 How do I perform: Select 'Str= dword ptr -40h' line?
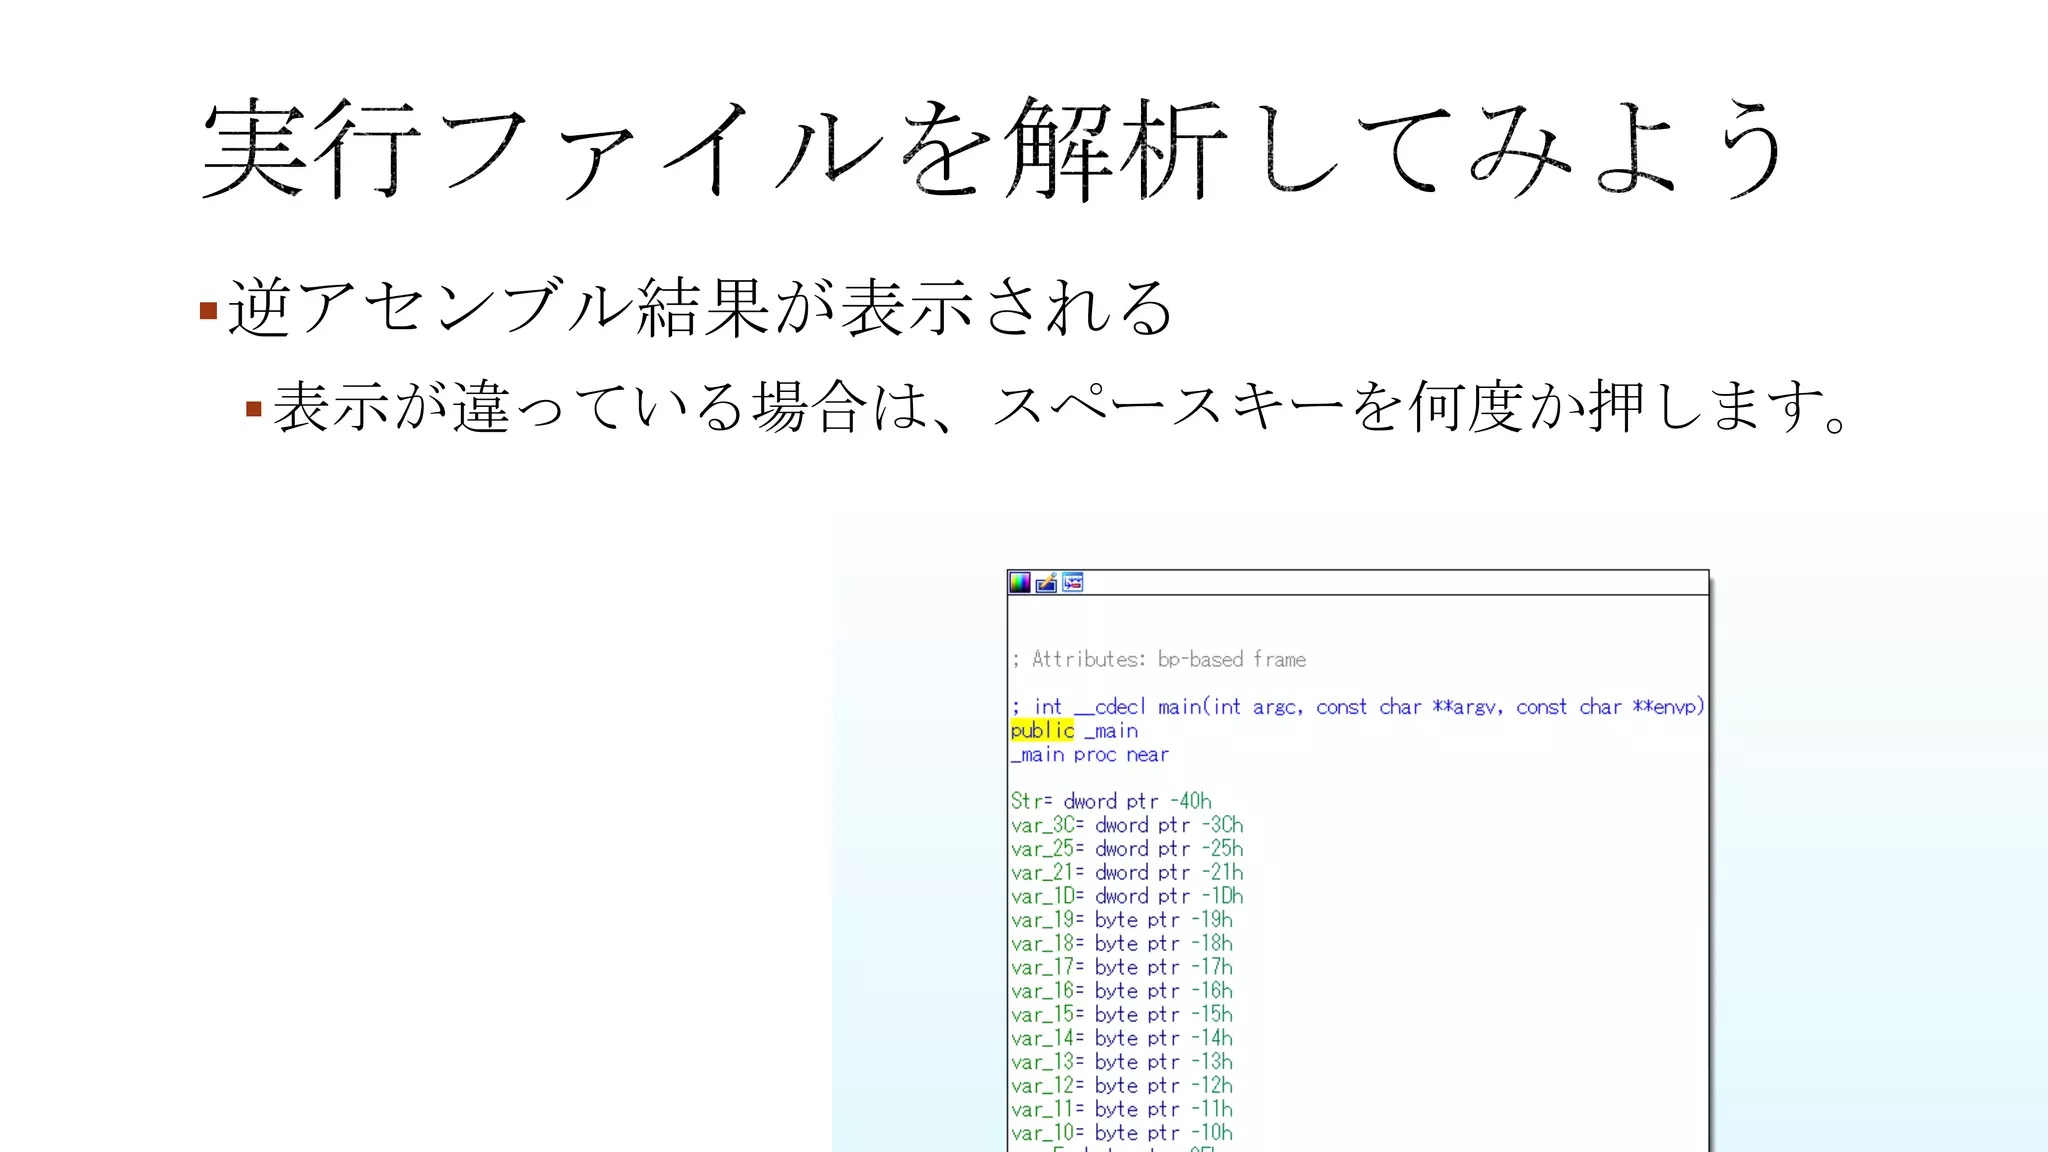click(1111, 801)
